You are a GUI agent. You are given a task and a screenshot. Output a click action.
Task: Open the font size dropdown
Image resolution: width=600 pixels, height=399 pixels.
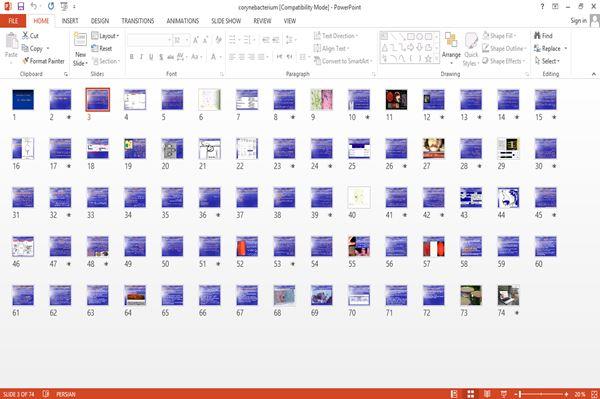[187, 40]
